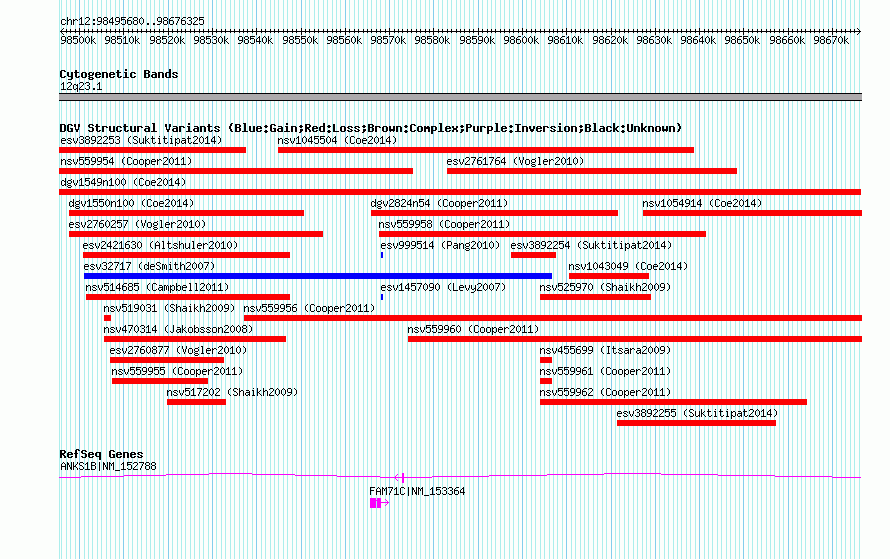The width and height of the screenshot is (890, 559).
Task: Click the red esv3892254 loss bar
Action: coord(534,255)
